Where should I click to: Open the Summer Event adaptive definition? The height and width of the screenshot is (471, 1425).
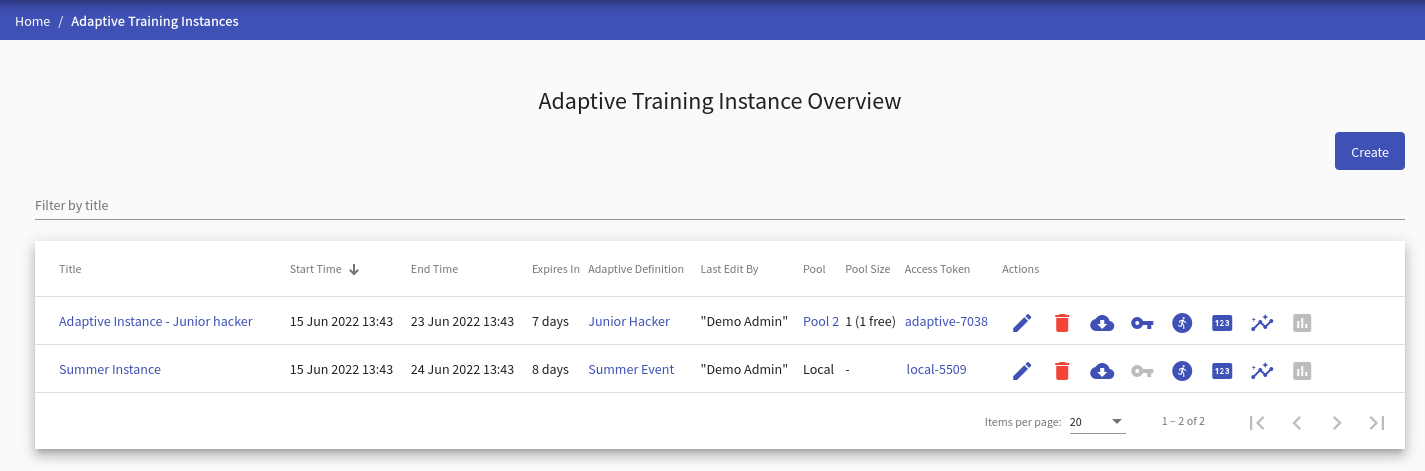pos(631,370)
